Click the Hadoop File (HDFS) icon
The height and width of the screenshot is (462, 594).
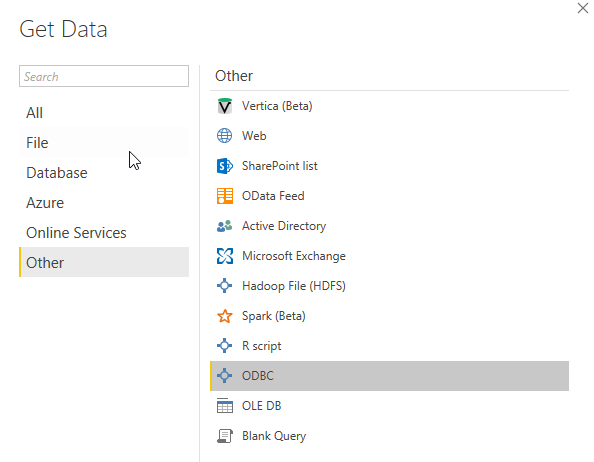(225, 286)
